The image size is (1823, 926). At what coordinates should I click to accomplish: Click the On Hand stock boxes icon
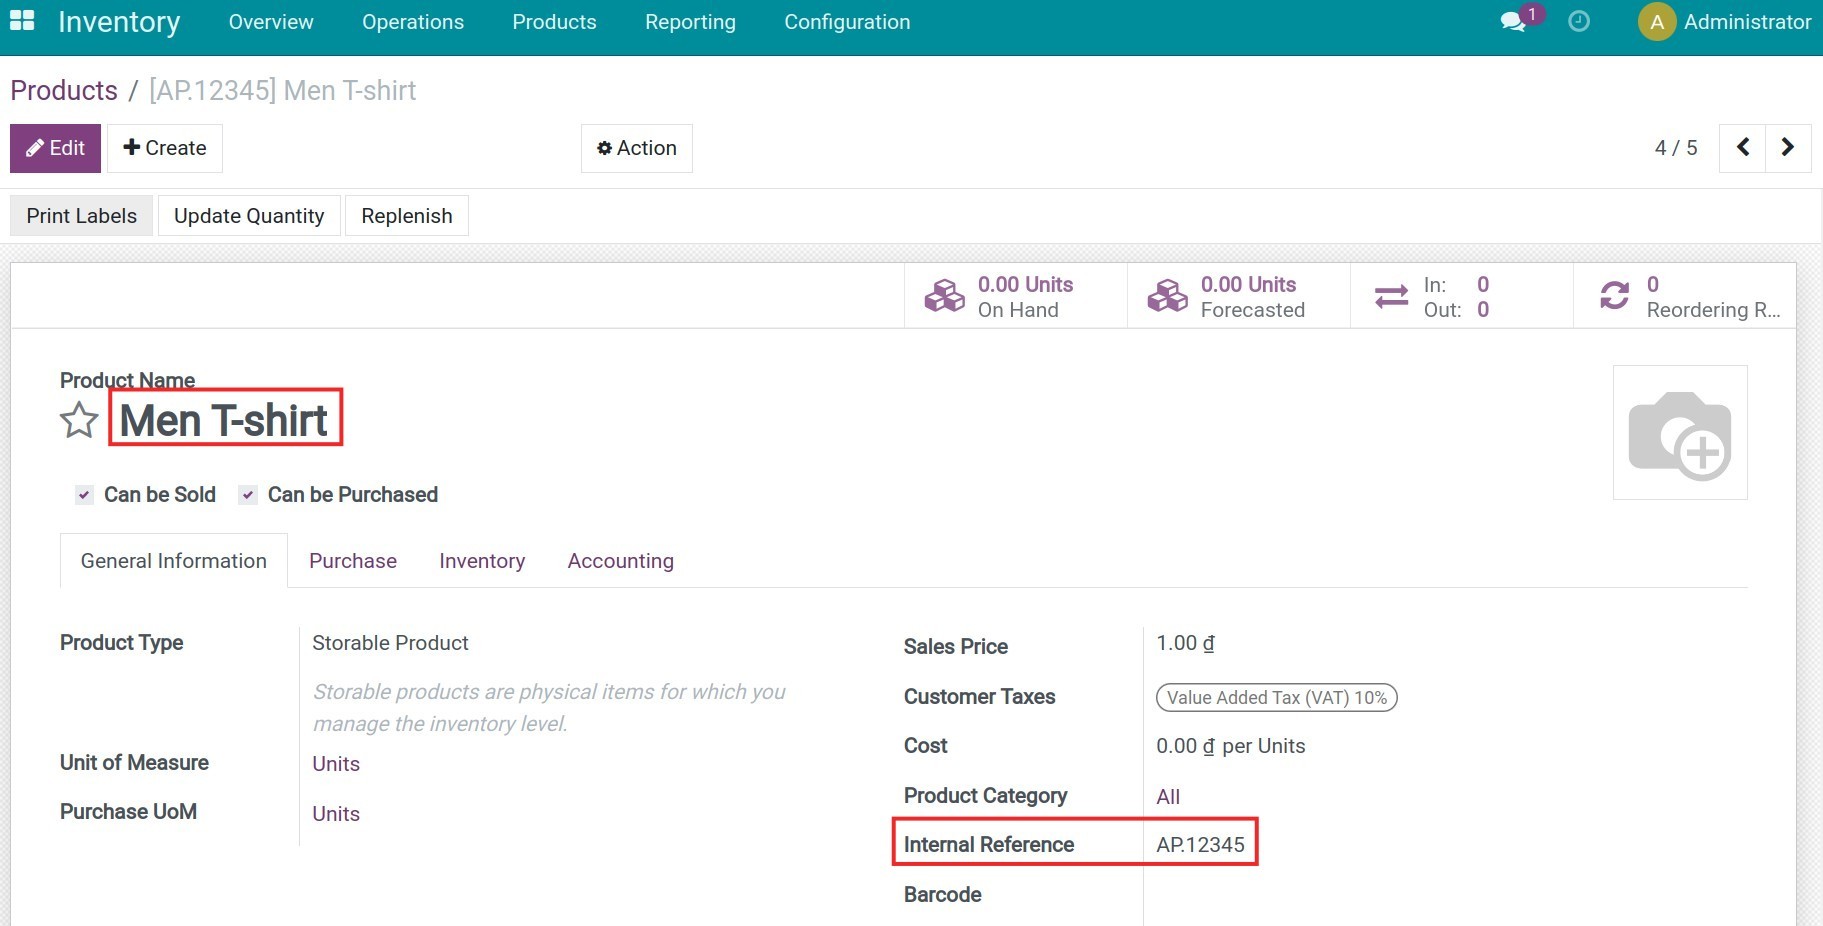point(943,295)
